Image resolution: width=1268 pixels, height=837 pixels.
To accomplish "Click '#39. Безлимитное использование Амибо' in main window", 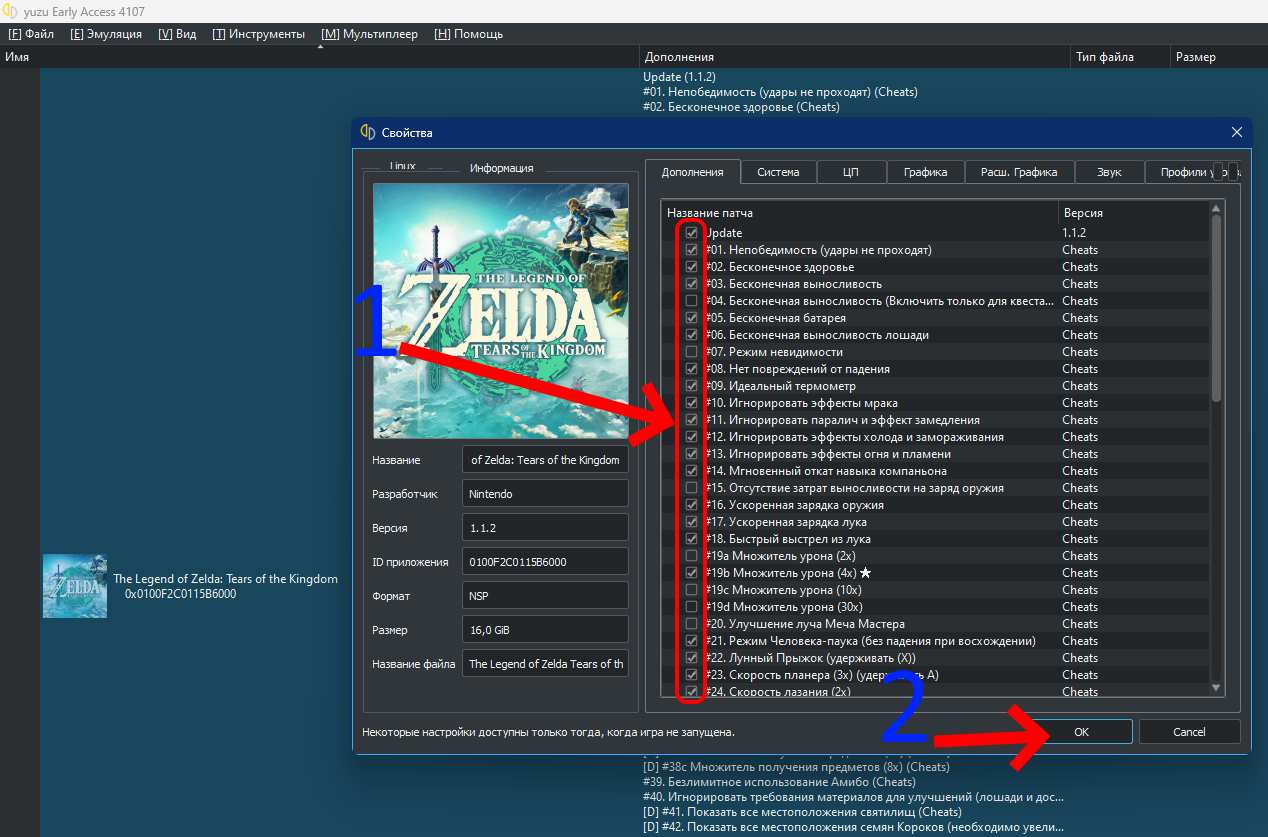I will [779, 782].
